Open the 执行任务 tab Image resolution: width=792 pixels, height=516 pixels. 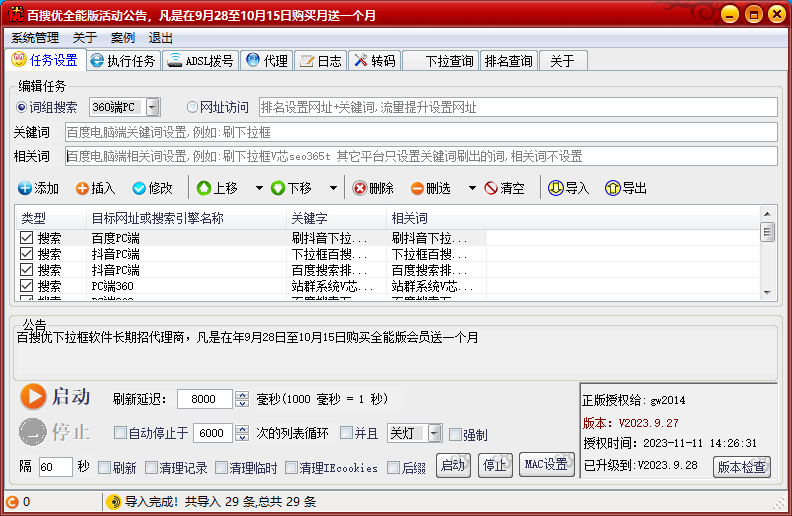point(124,61)
